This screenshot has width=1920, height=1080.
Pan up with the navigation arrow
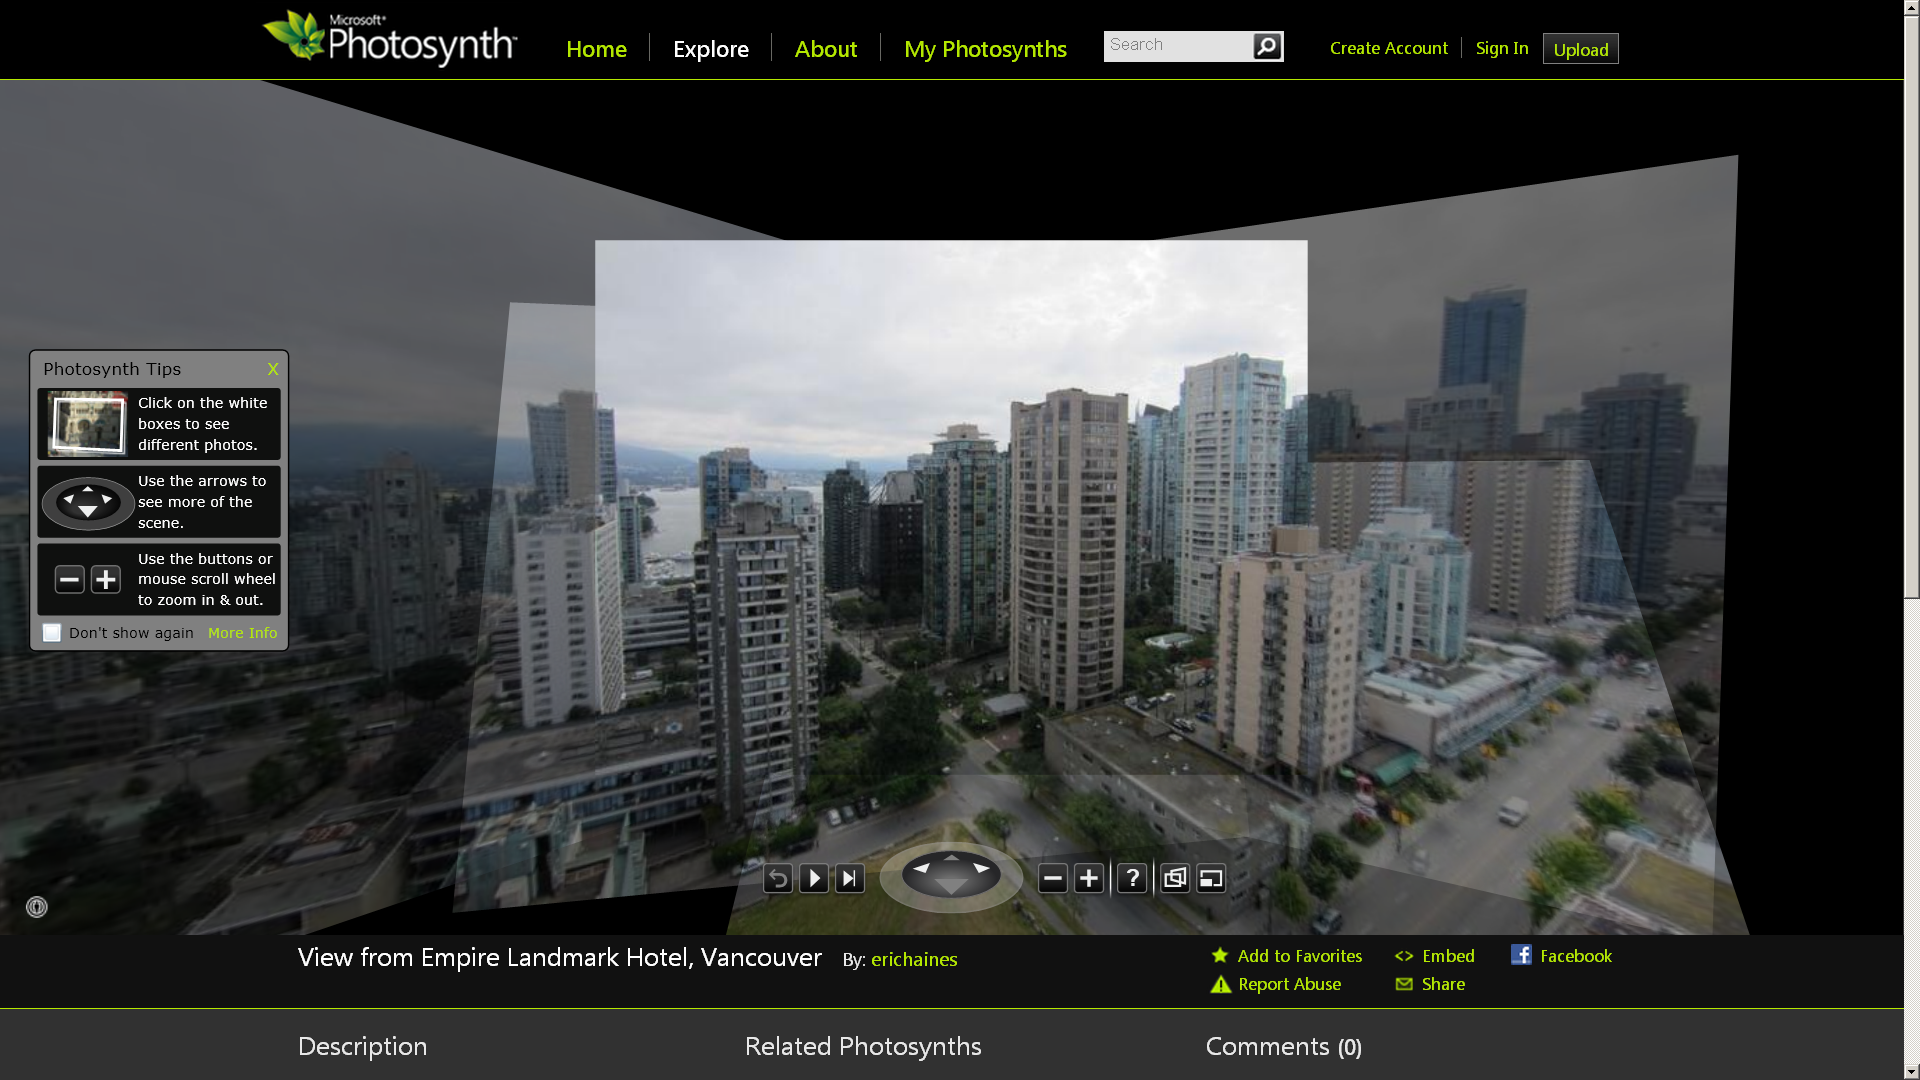pos(951,857)
